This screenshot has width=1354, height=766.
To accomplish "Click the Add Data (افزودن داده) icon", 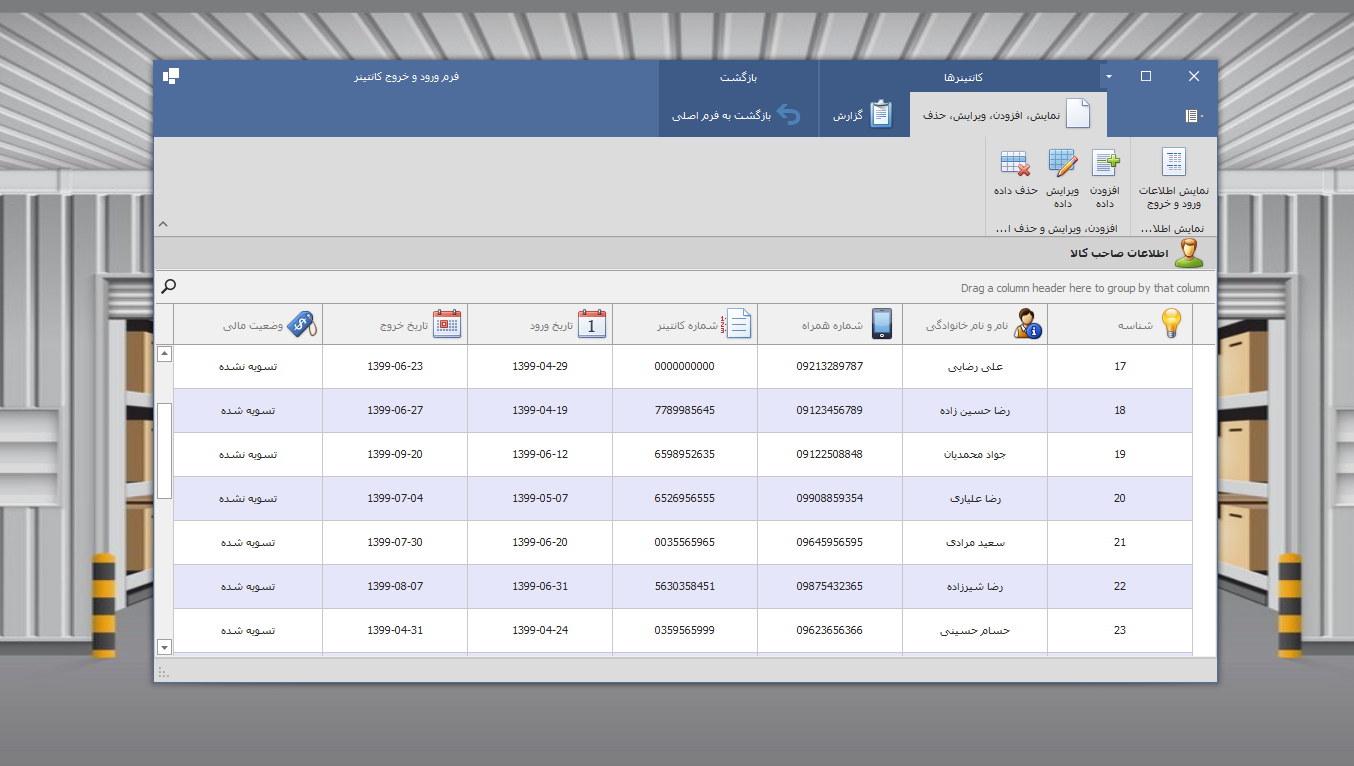I will pos(1105,165).
